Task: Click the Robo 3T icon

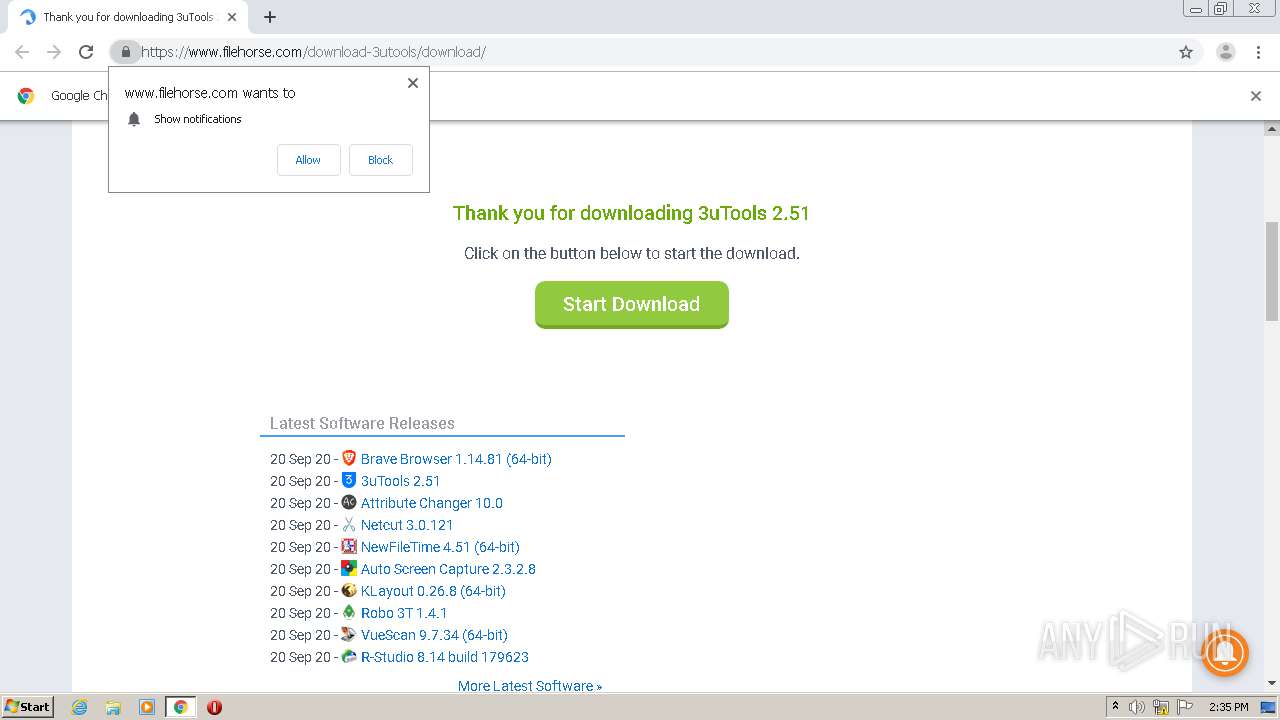Action: pos(349,612)
